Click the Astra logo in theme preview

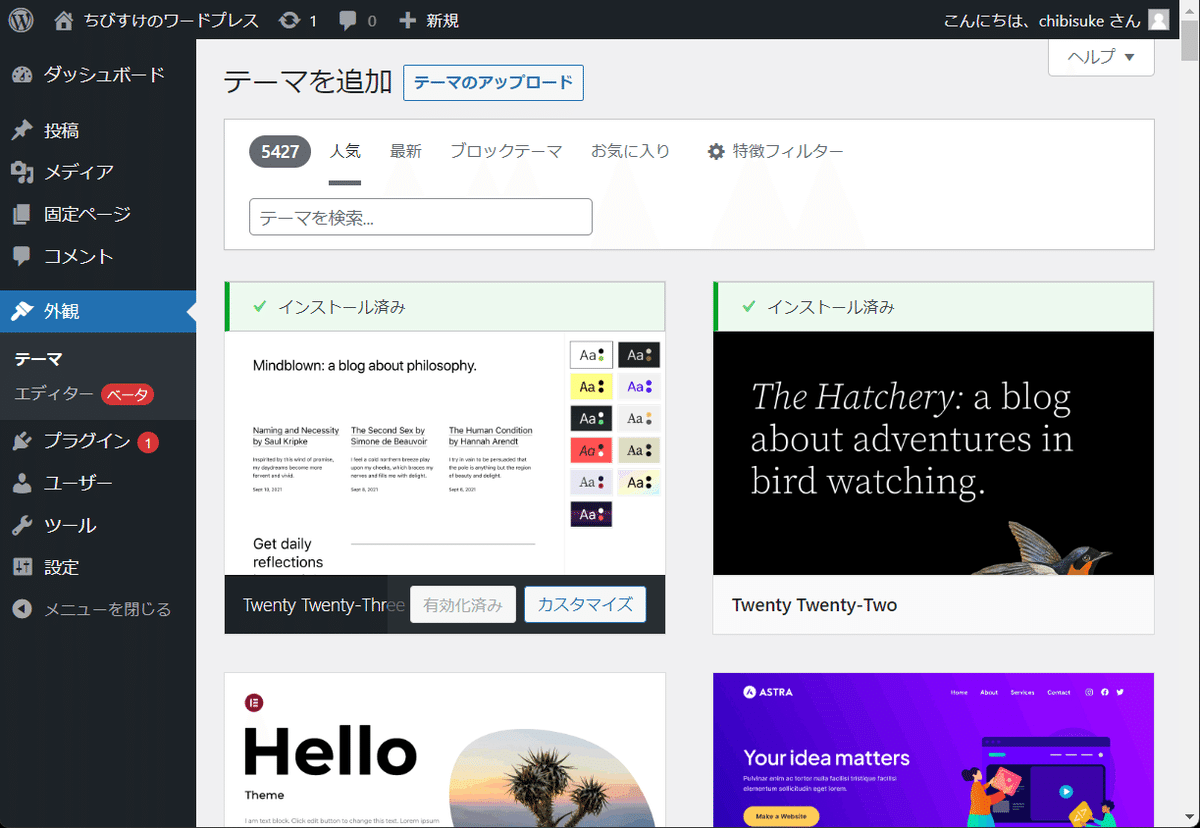tap(769, 692)
